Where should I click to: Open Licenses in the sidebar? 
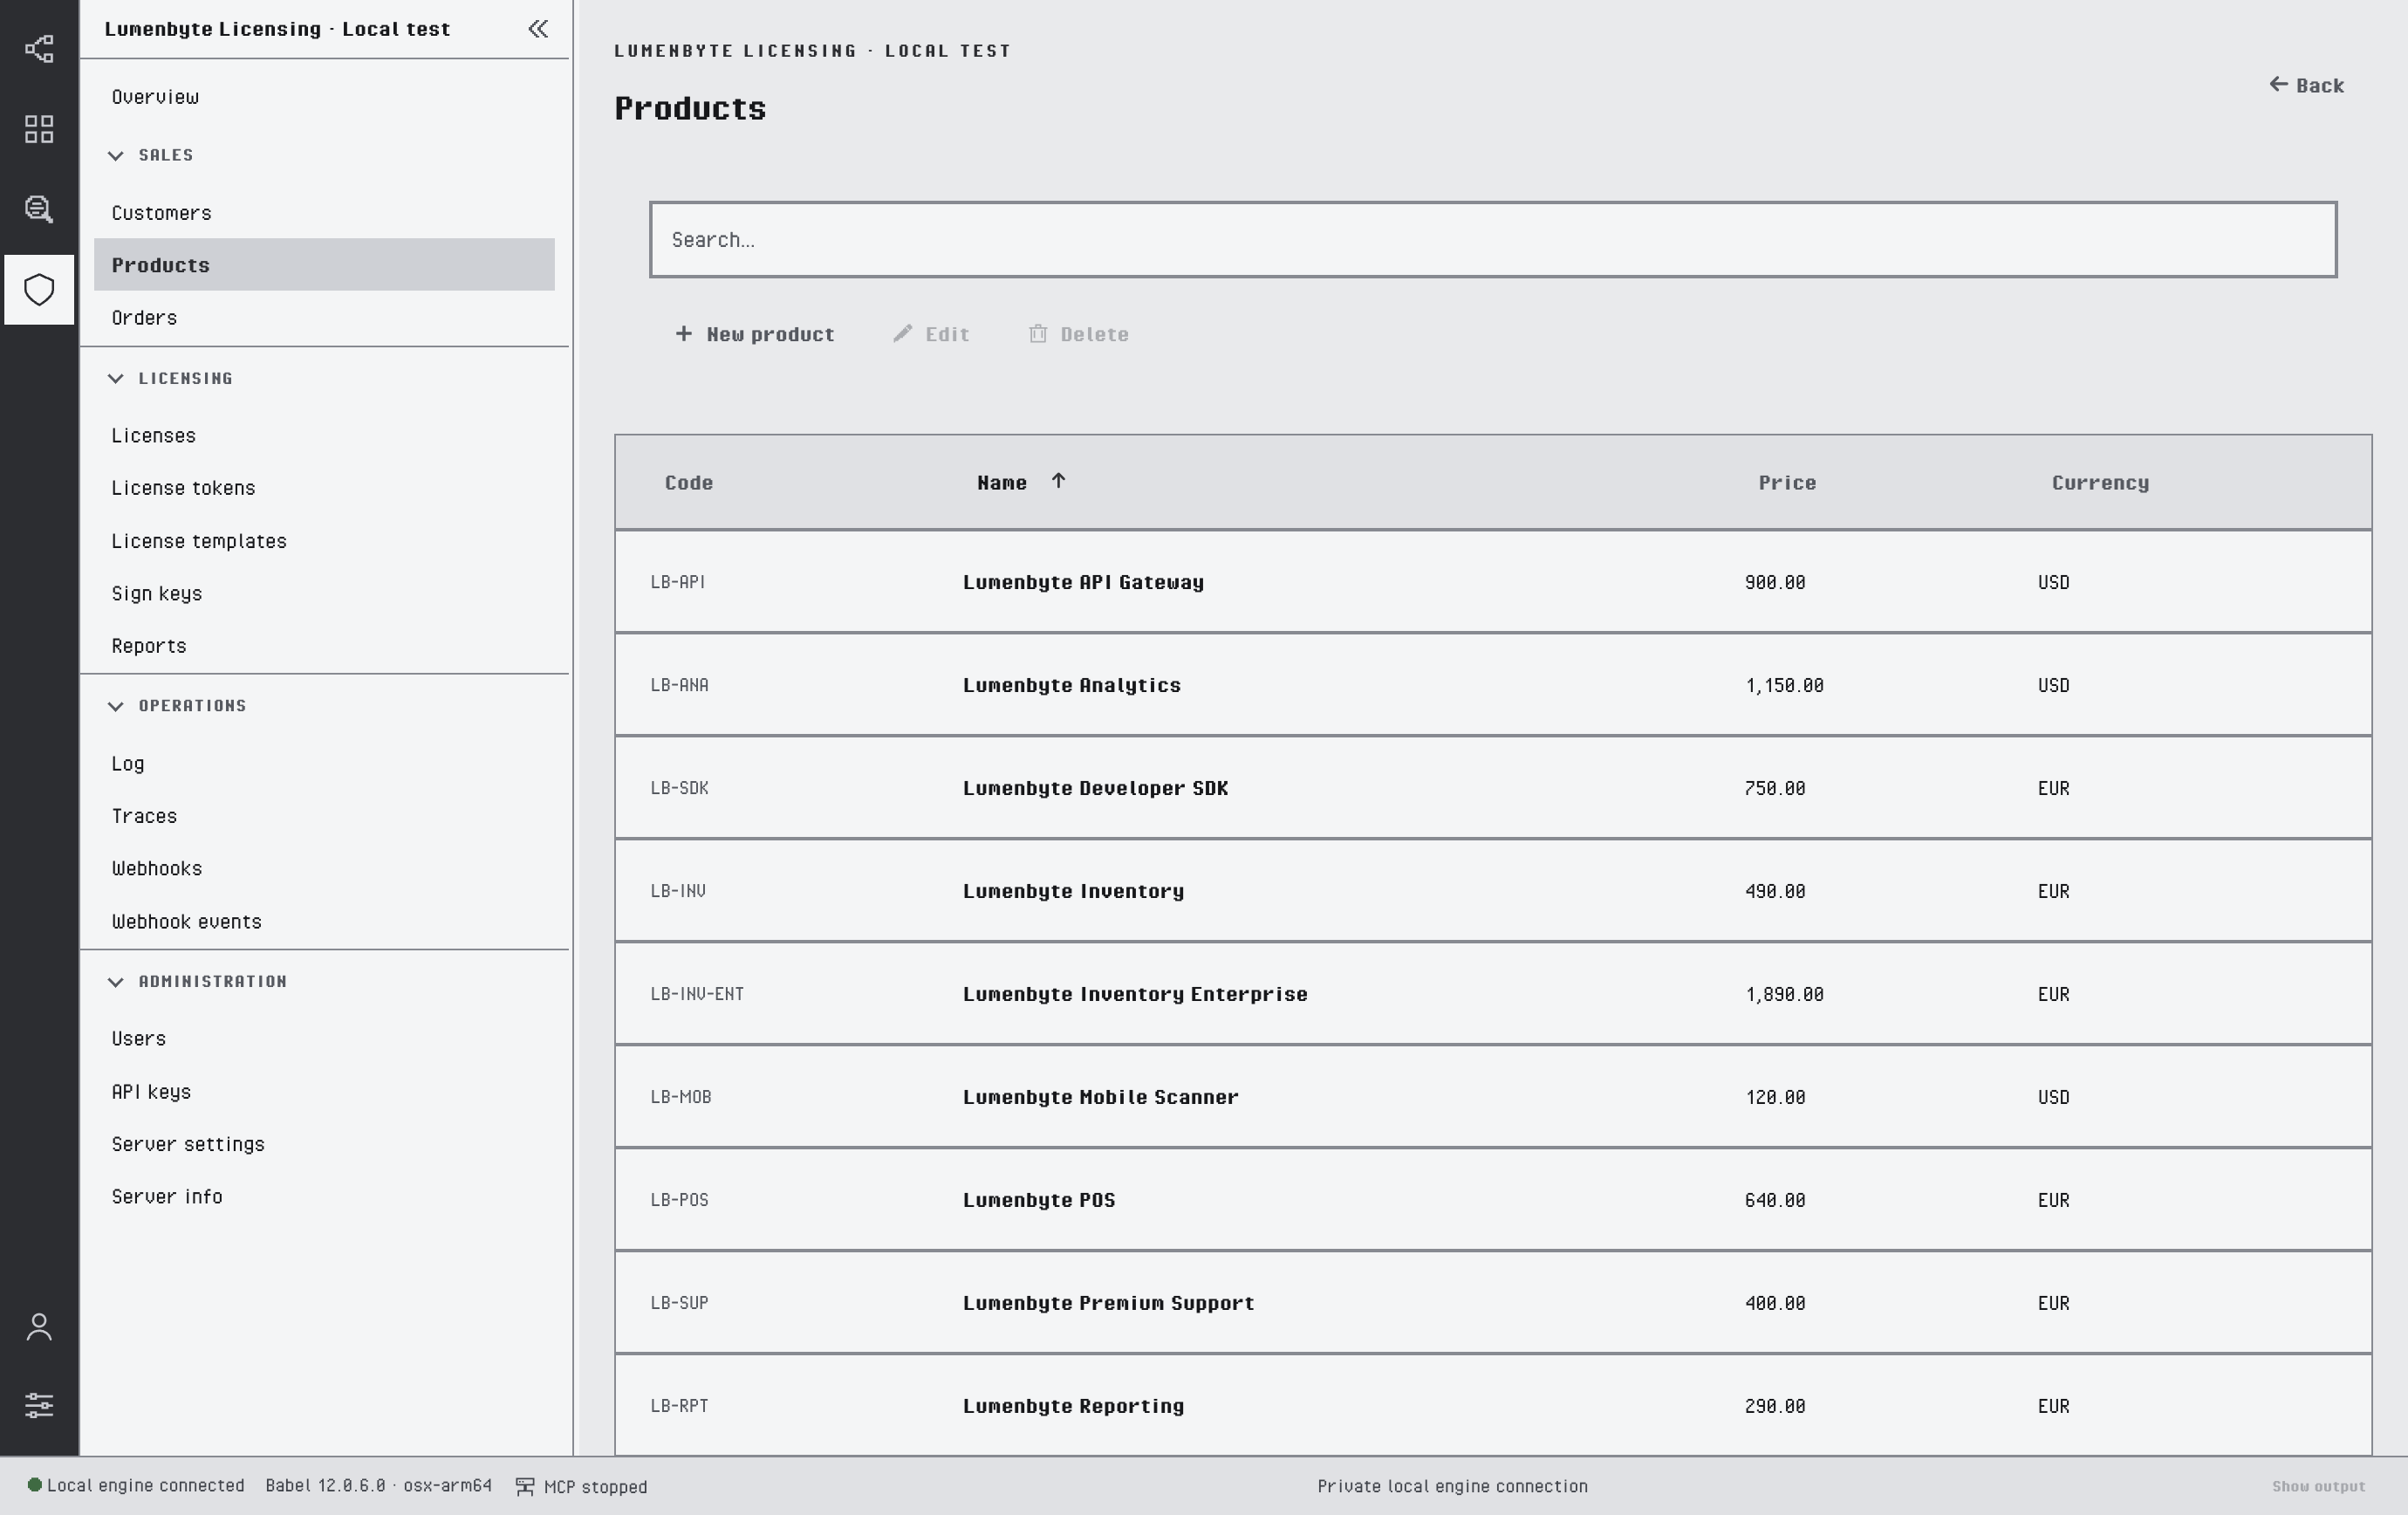pos(324,436)
